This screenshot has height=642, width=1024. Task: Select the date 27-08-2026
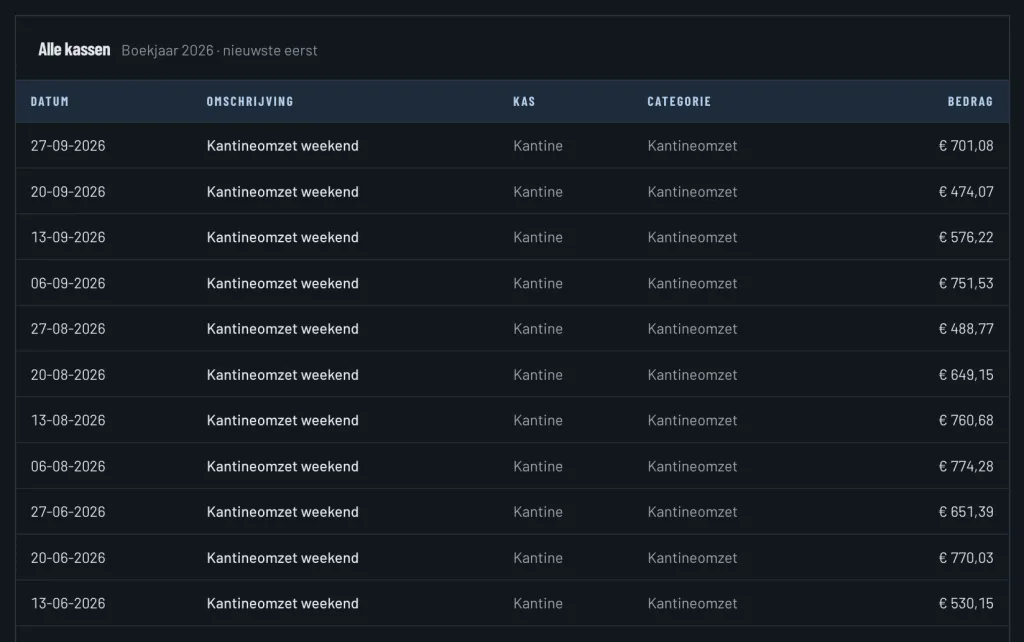68,329
